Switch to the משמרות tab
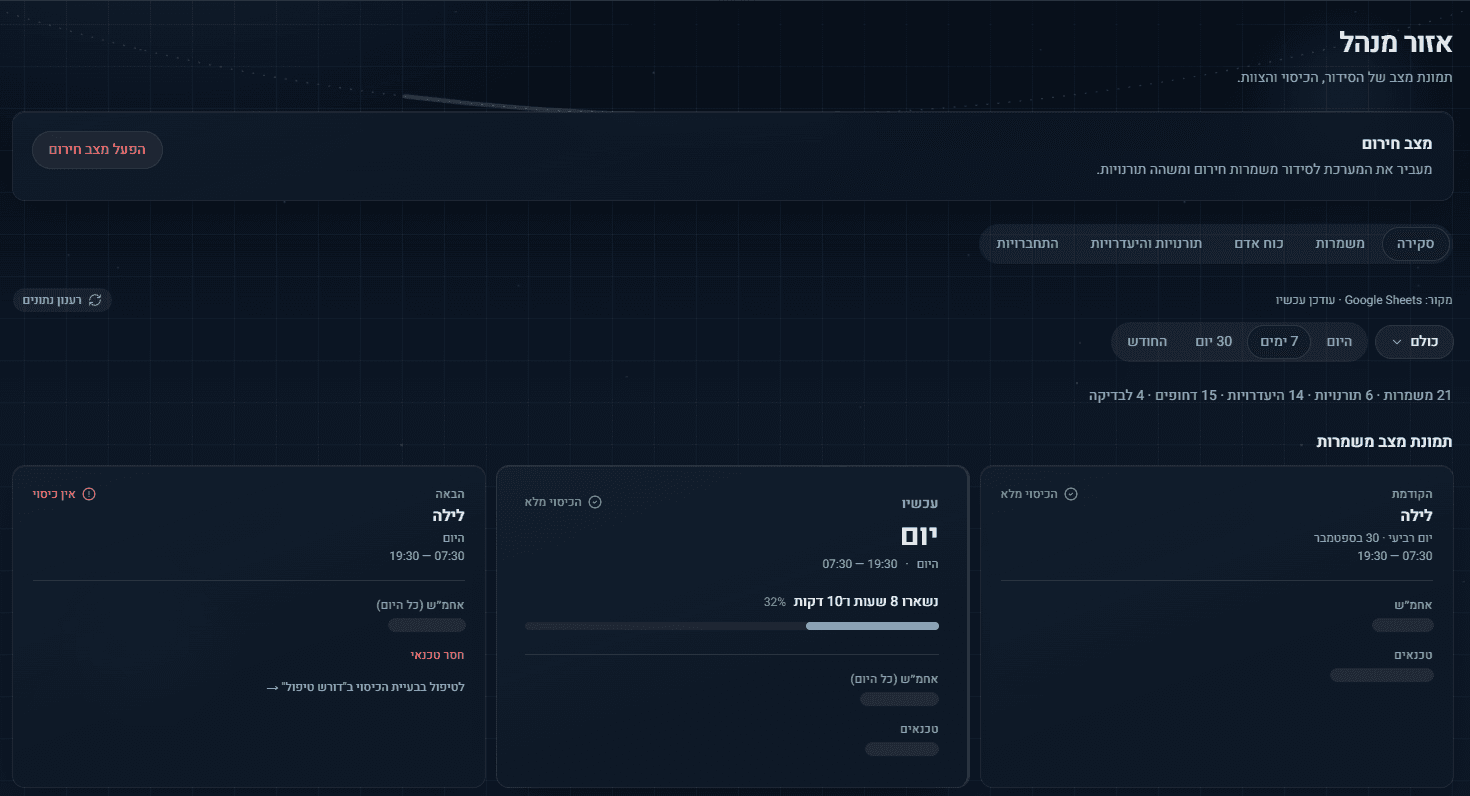Screen dimensions: 1470x796 pos(1339,244)
